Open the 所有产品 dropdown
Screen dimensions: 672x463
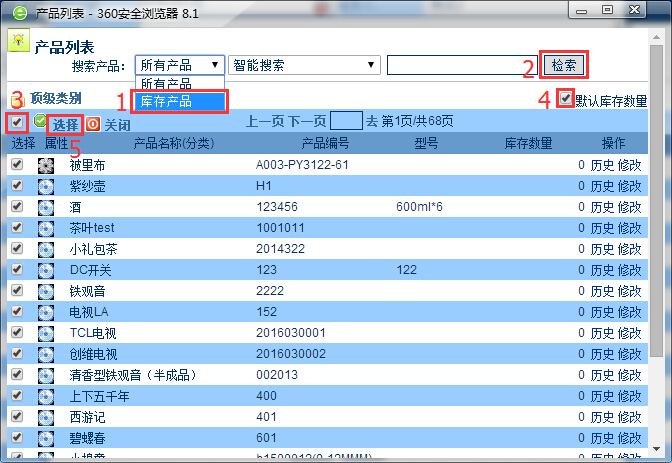tap(179, 66)
